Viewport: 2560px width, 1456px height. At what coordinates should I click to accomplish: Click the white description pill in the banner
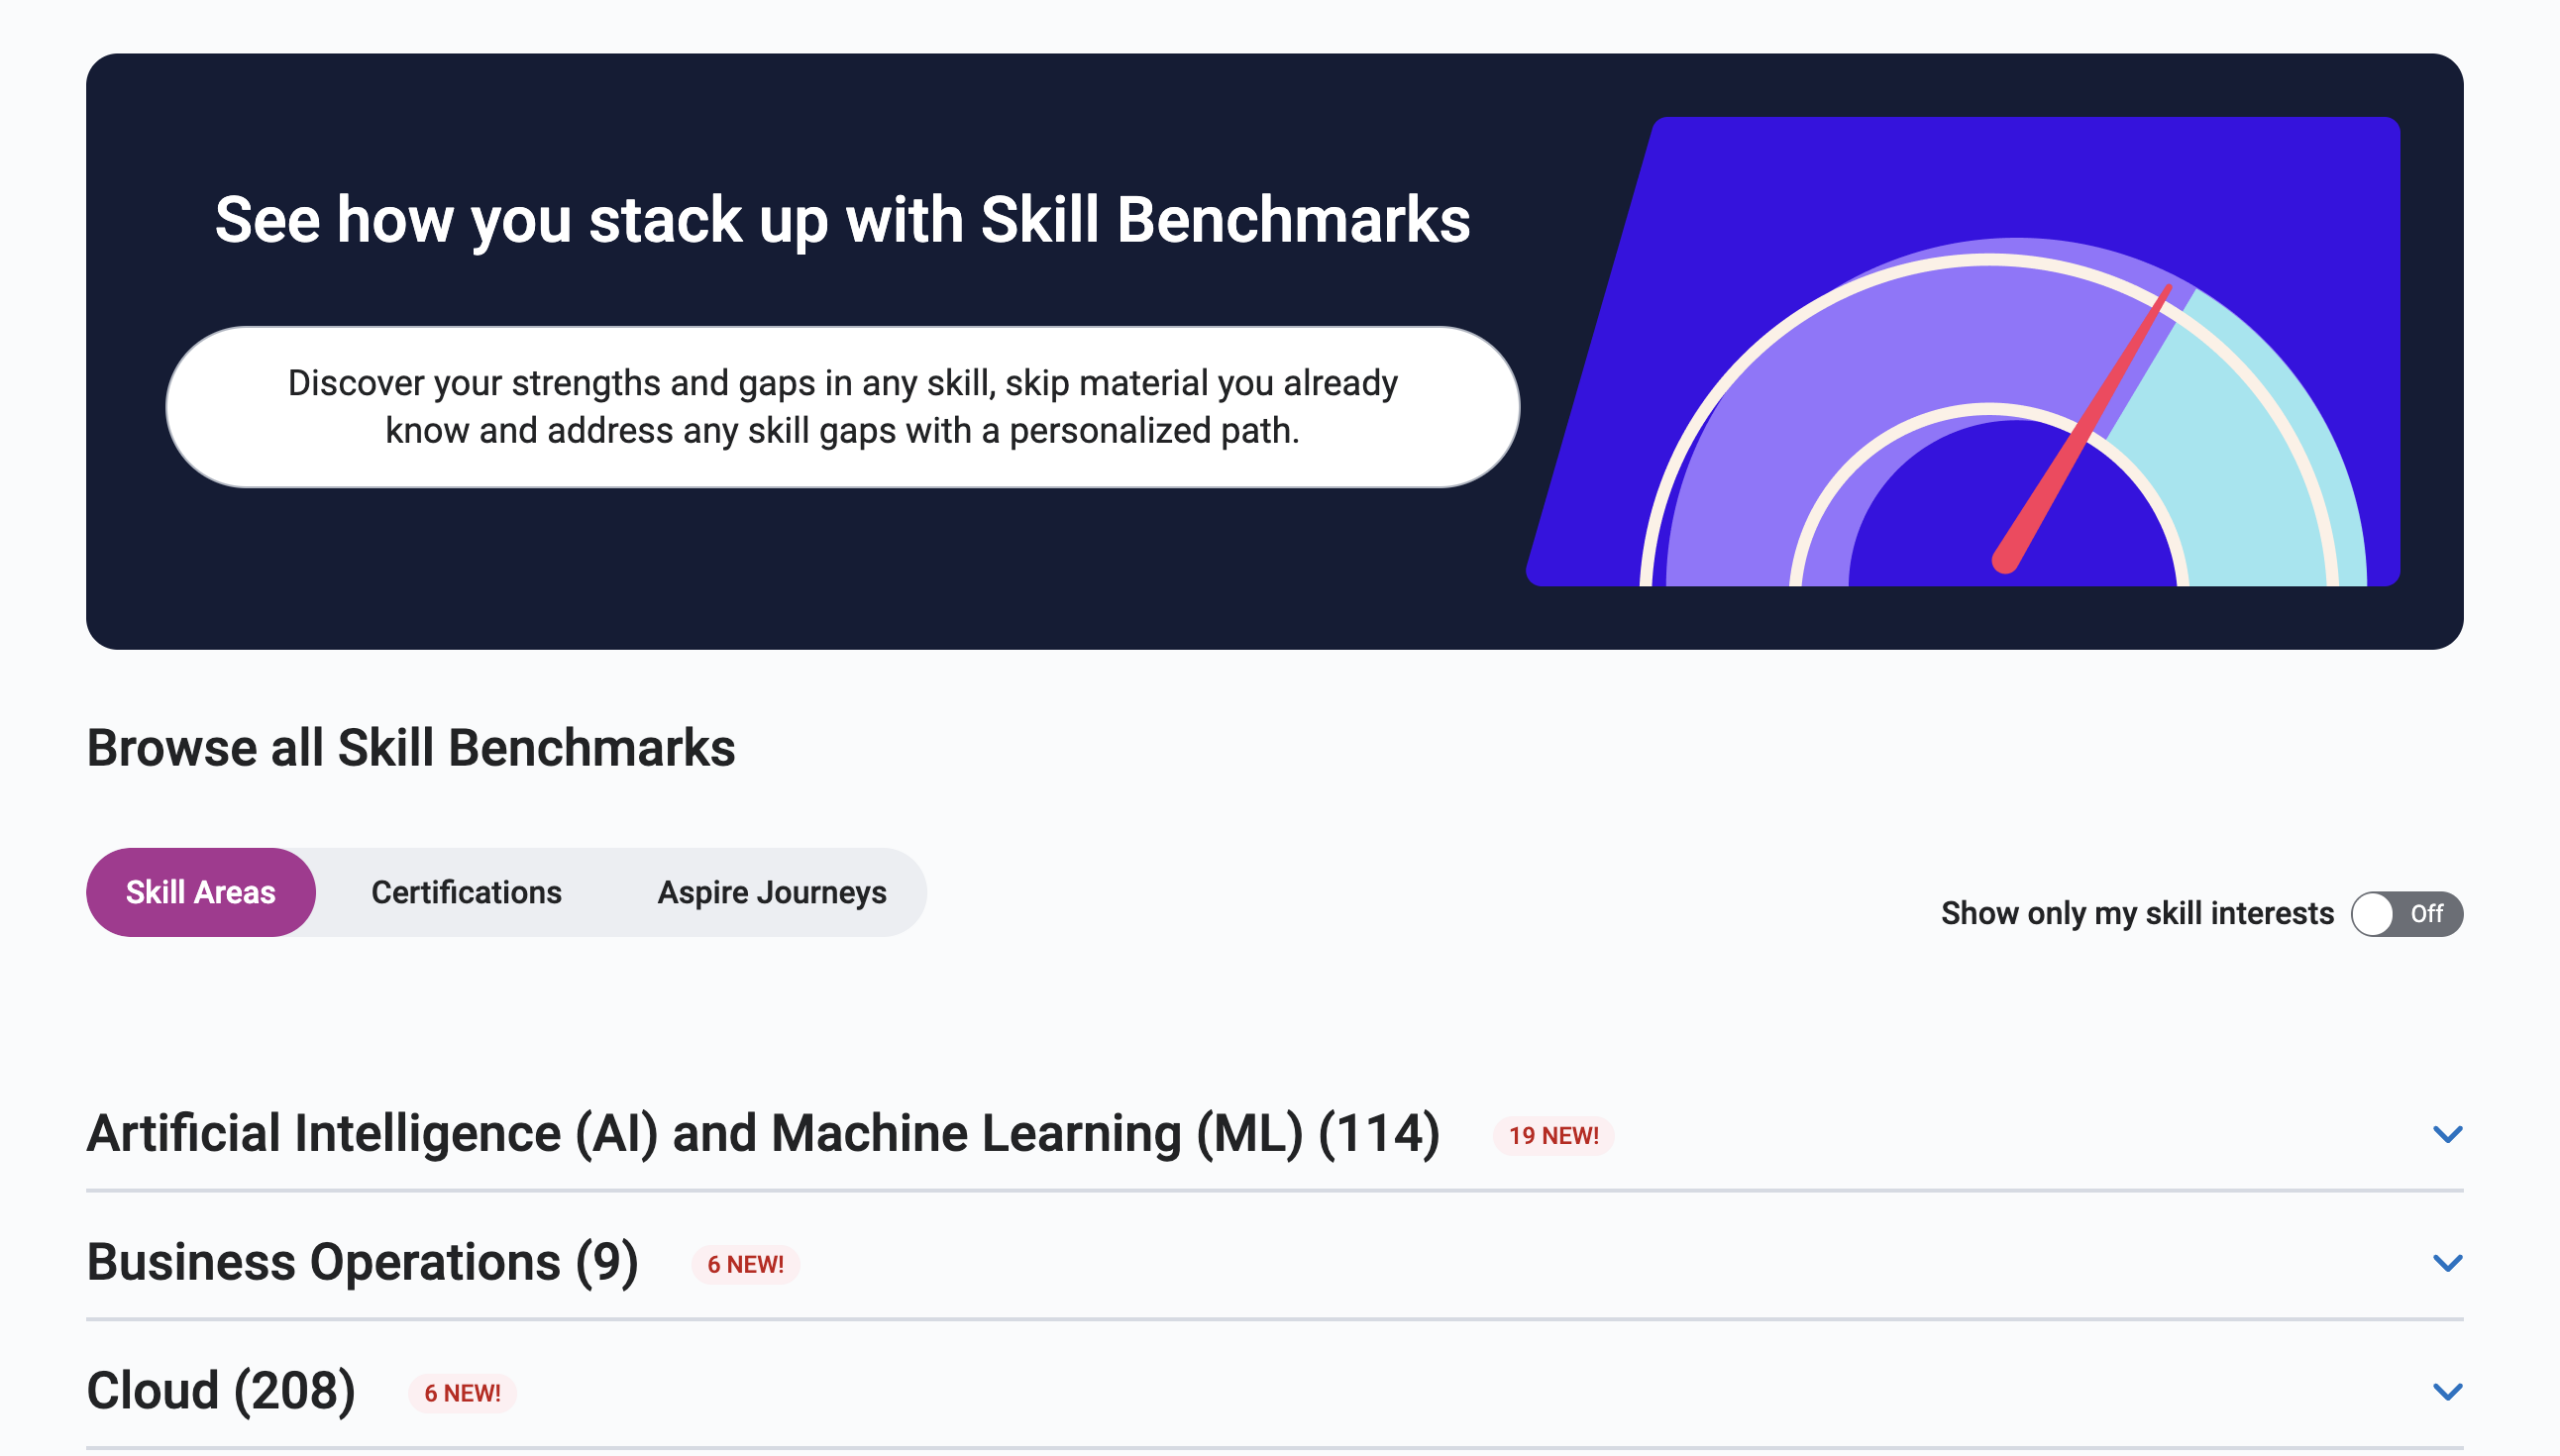(843, 406)
